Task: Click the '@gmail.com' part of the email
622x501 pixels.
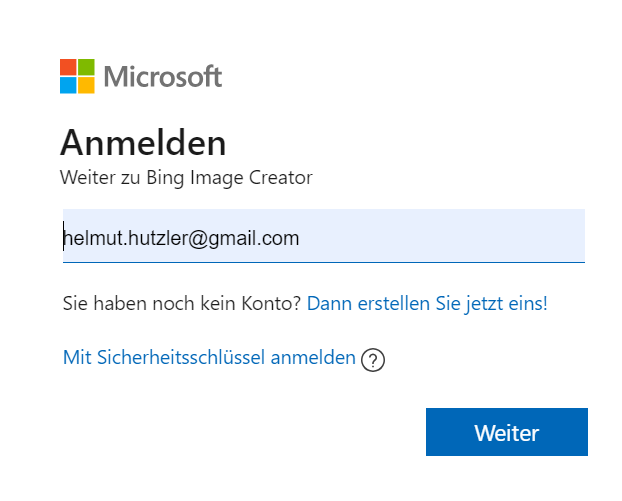Action: [x=244, y=238]
